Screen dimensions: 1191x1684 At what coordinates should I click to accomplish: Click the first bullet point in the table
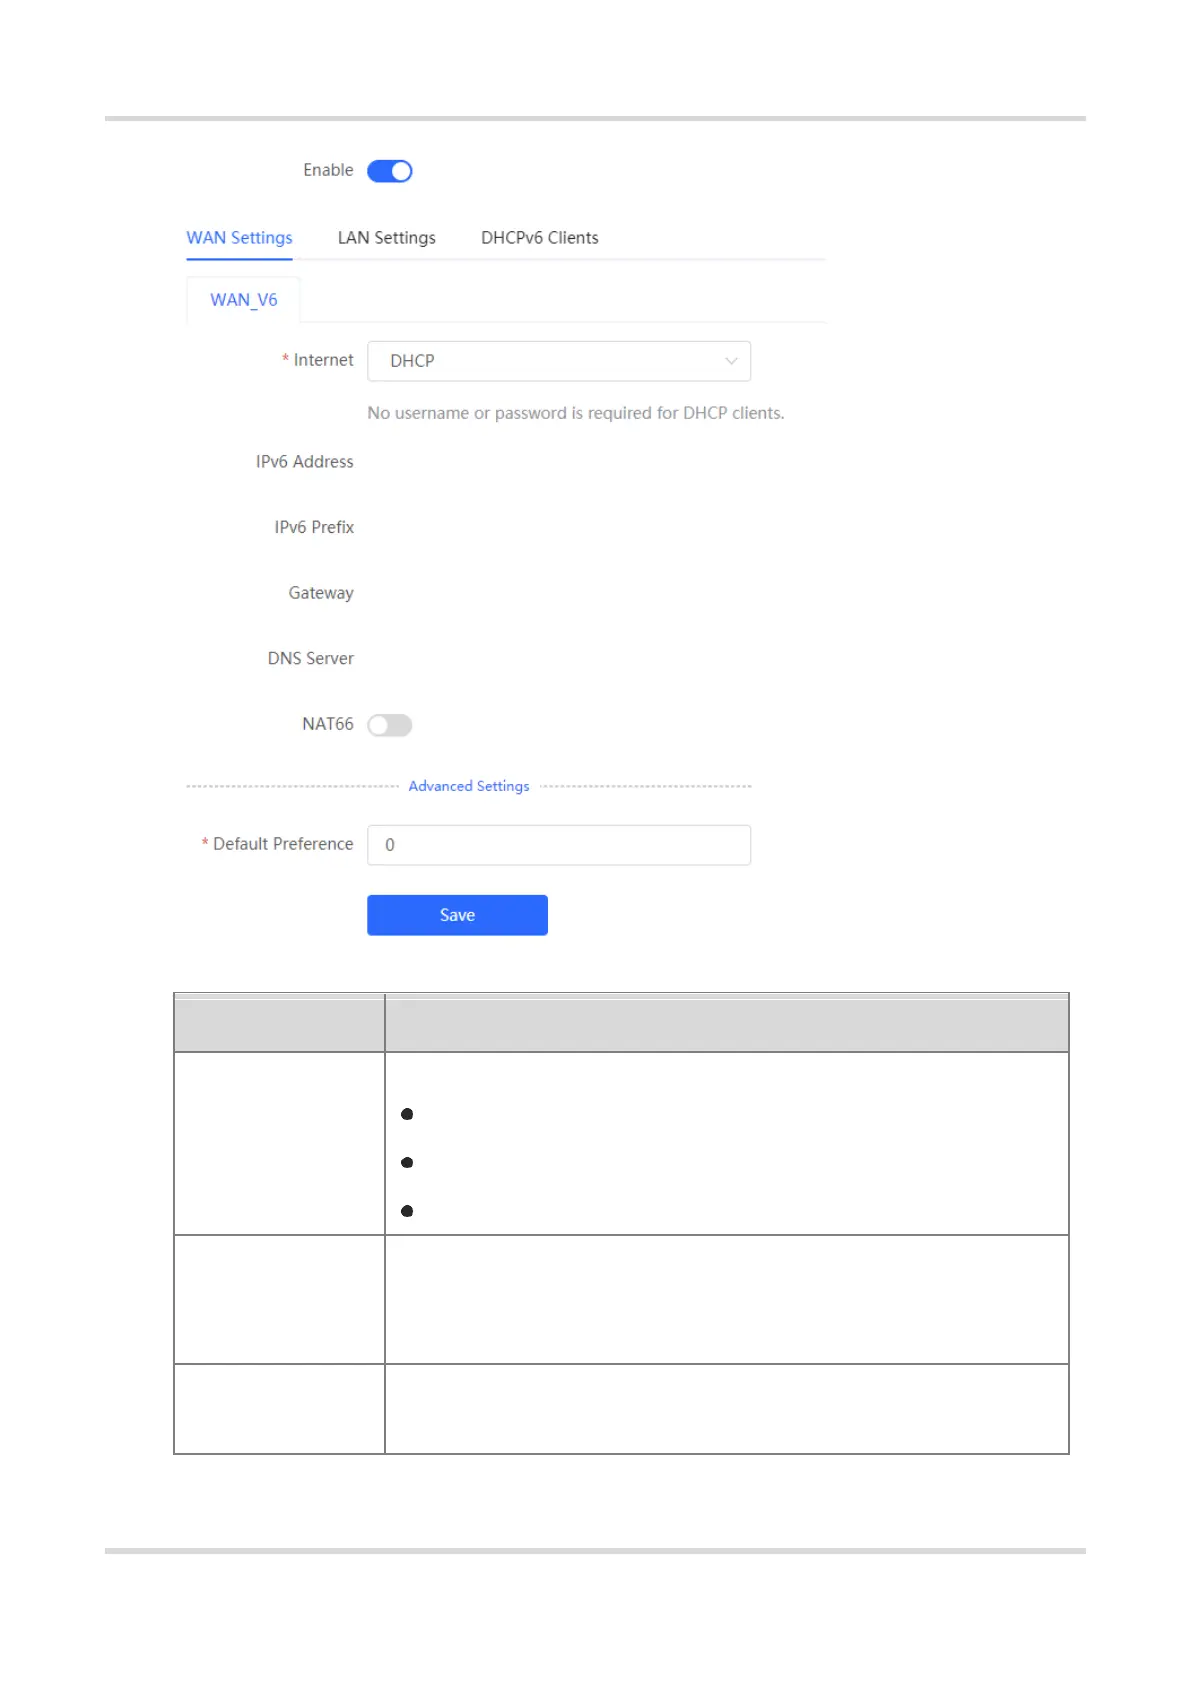click(407, 1114)
